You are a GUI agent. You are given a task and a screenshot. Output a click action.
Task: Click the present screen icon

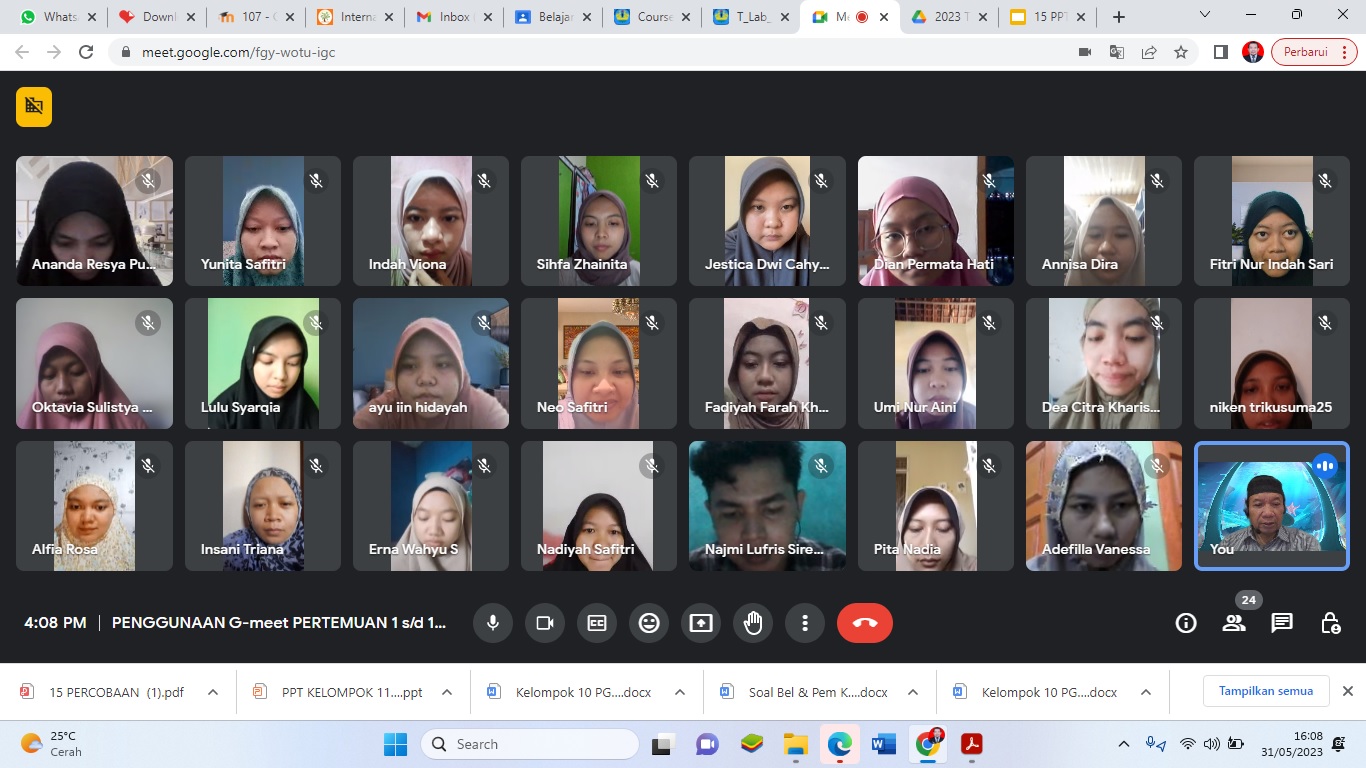[701, 623]
